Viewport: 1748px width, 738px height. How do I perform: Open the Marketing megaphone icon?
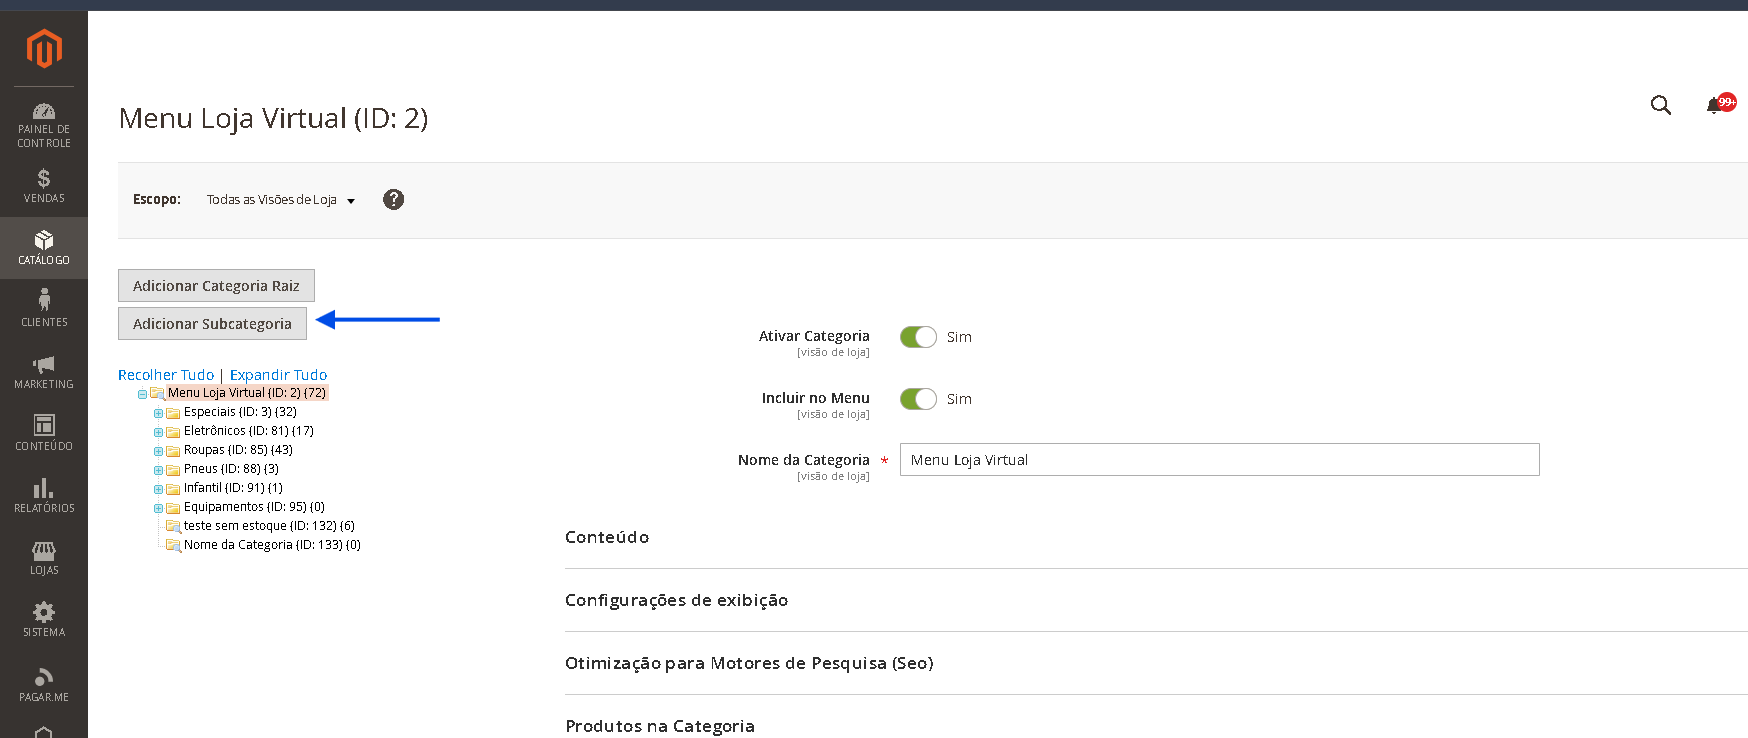point(44,364)
